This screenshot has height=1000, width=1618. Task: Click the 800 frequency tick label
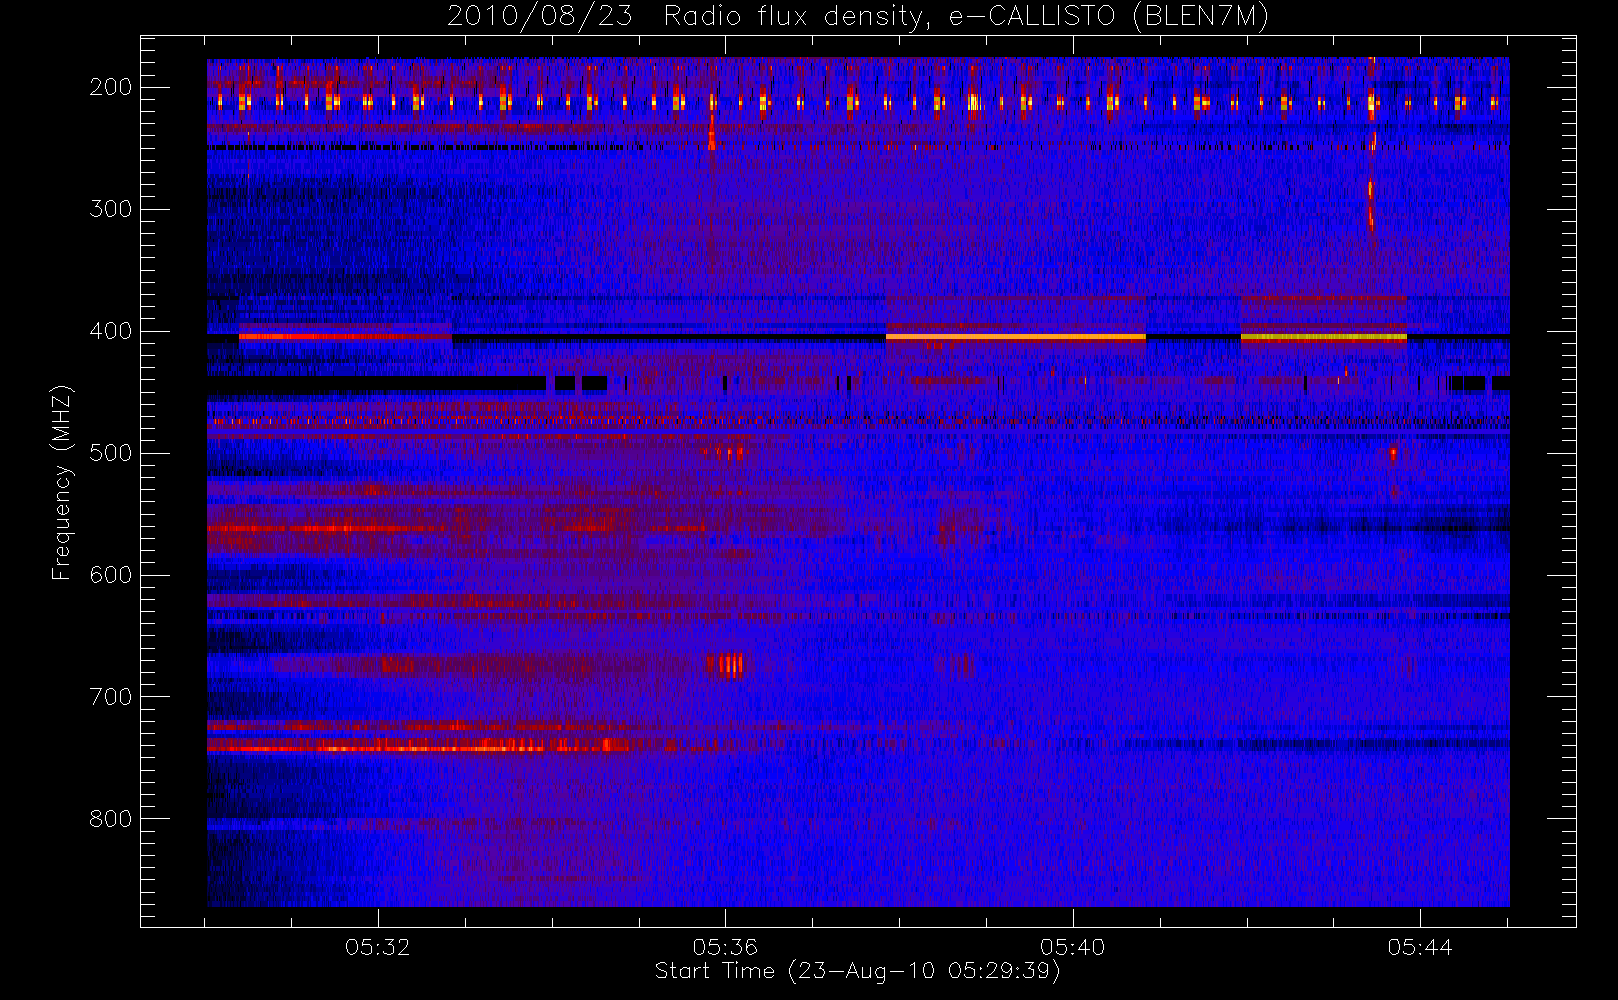pos(111,819)
